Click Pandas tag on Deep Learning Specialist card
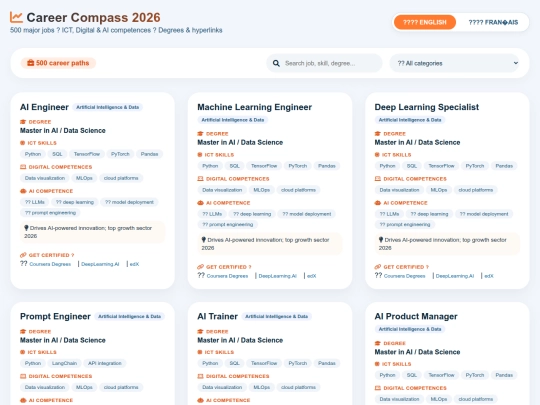 pos(504,166)
